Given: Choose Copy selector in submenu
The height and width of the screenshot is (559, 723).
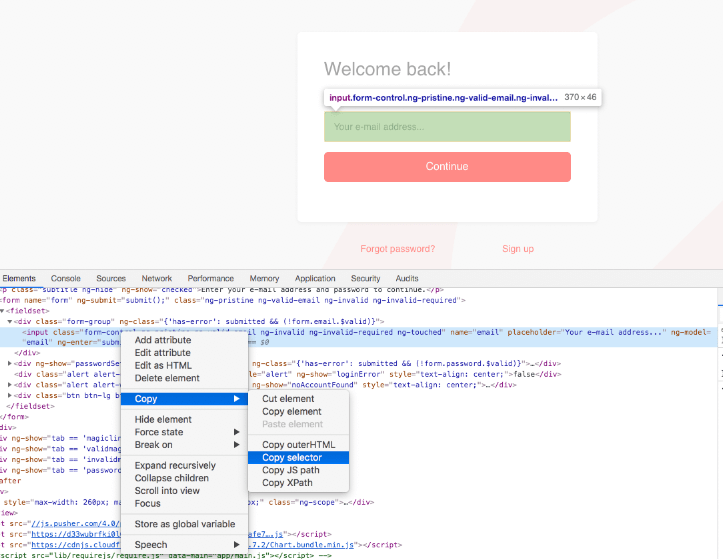Looking at the screenshot, I should coord(298,458).
